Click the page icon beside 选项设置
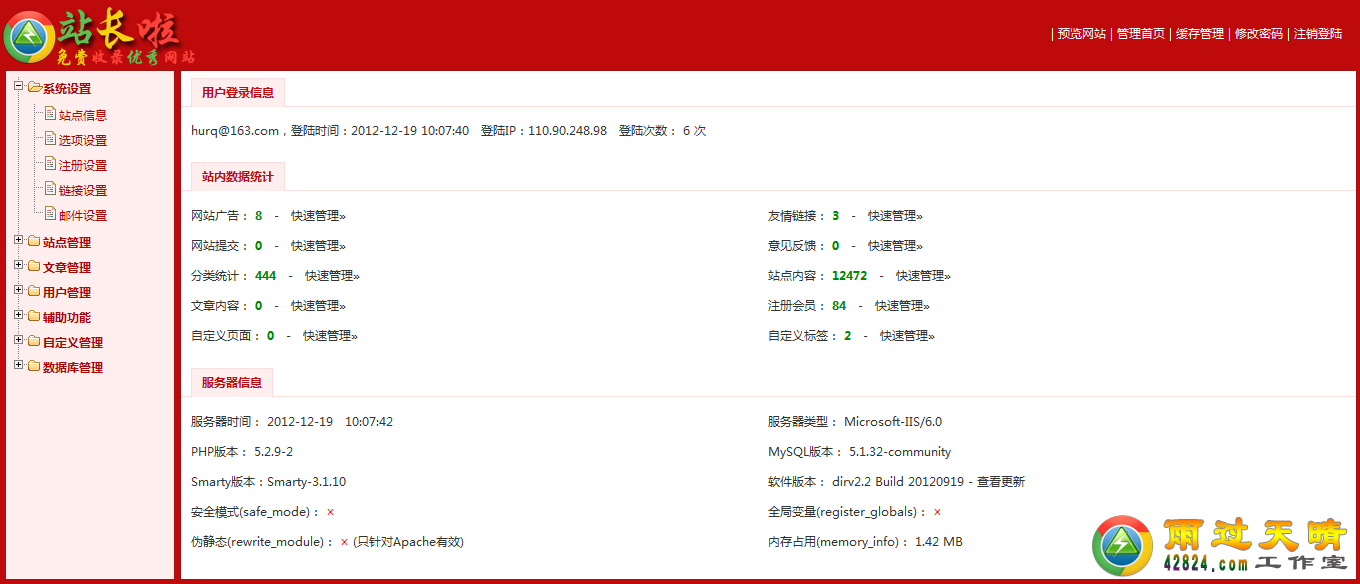 (50, 139)
